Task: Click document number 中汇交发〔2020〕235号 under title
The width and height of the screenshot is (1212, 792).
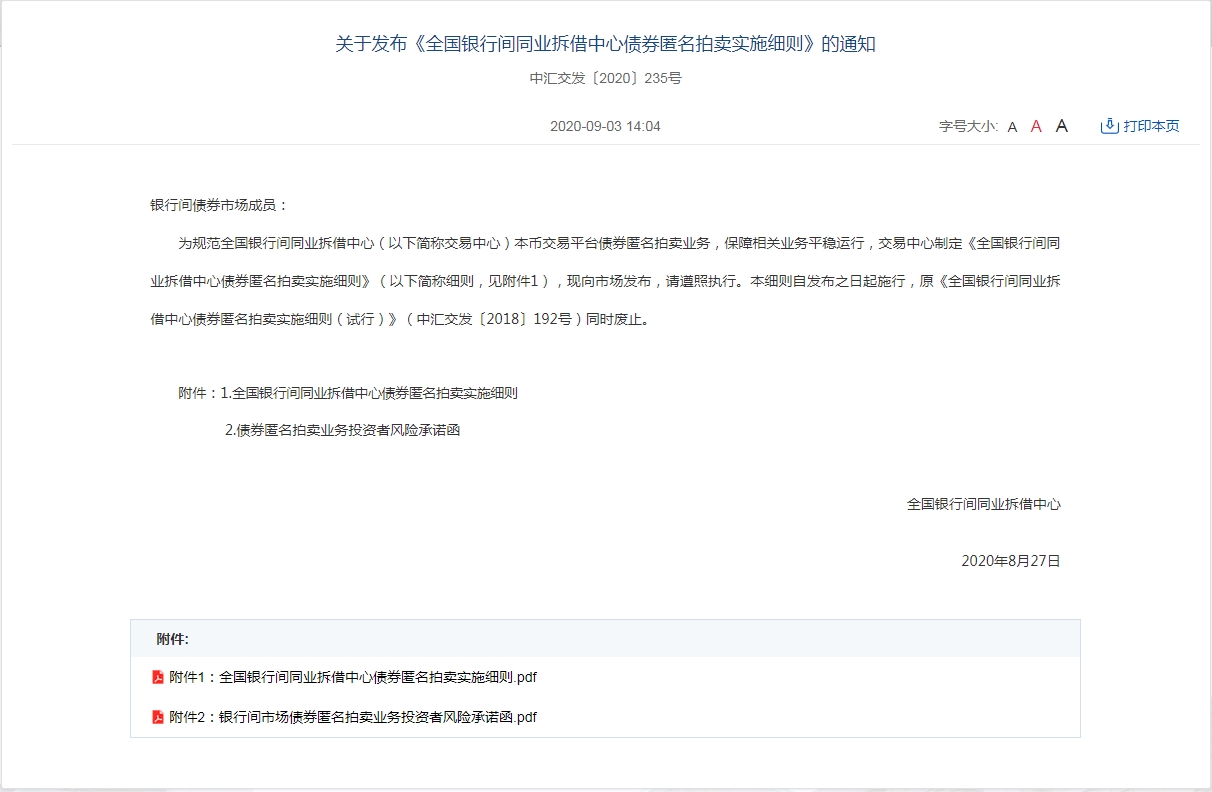Action: 605,78
